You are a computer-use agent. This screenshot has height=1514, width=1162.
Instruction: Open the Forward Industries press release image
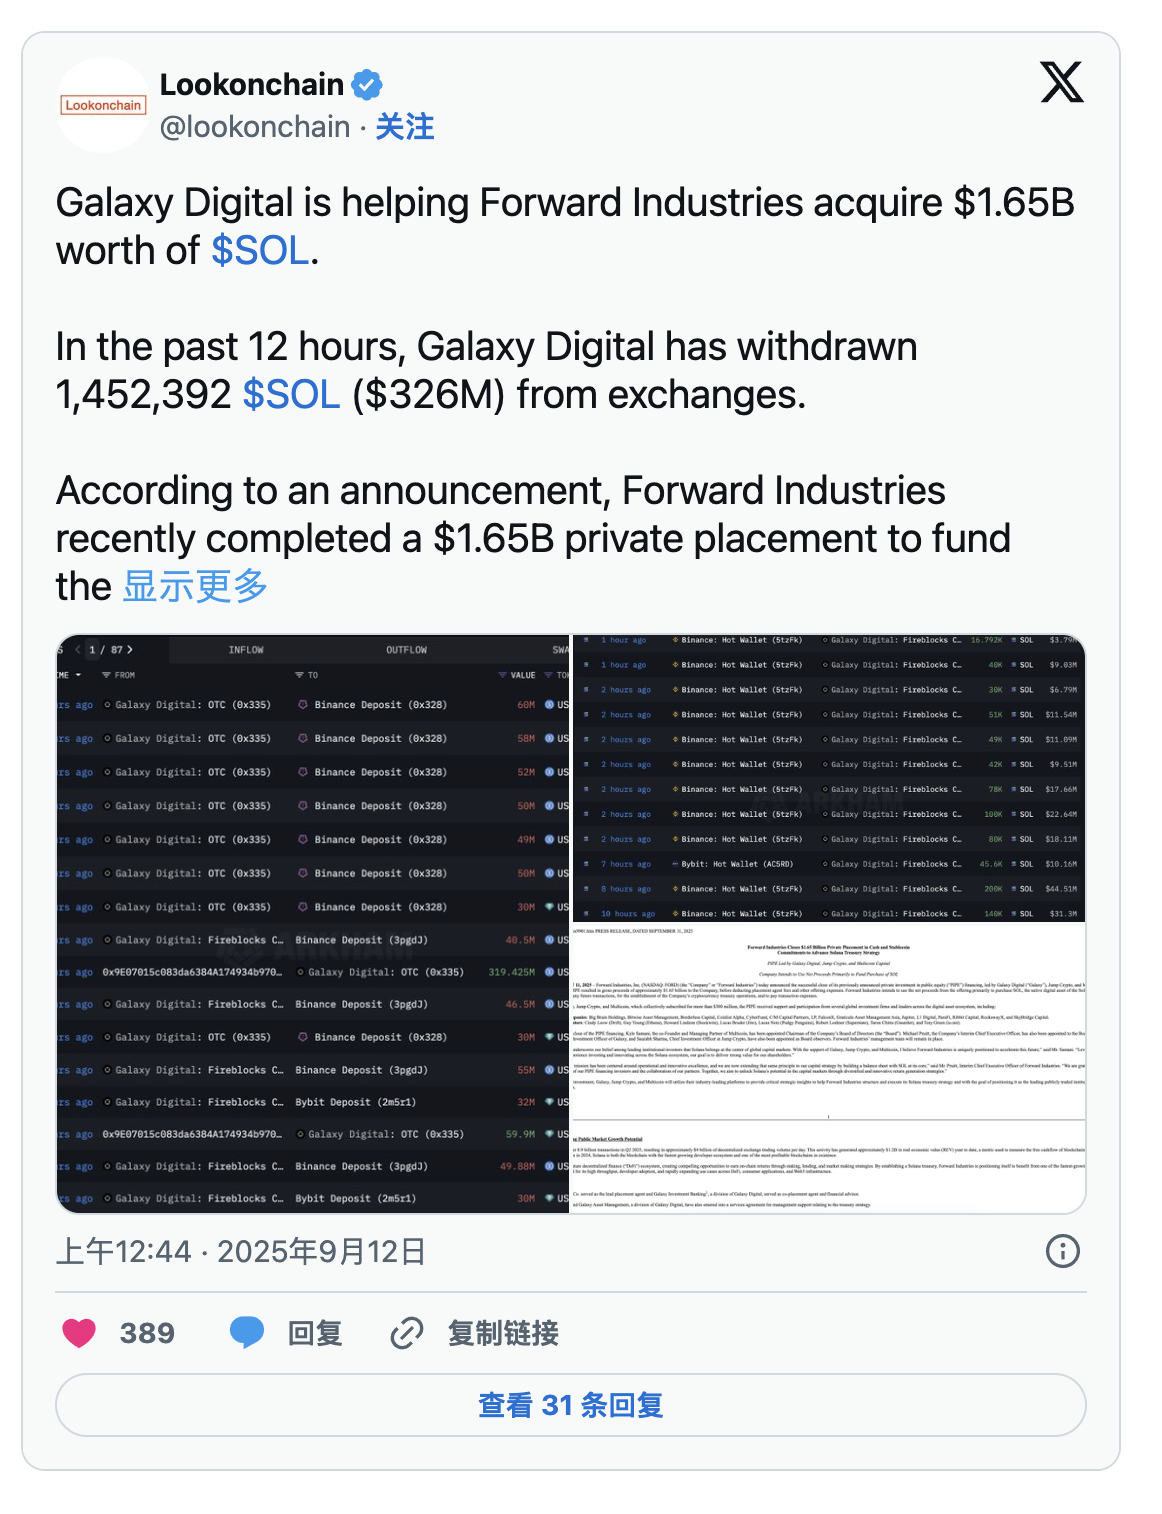[x=829, y=1068]
